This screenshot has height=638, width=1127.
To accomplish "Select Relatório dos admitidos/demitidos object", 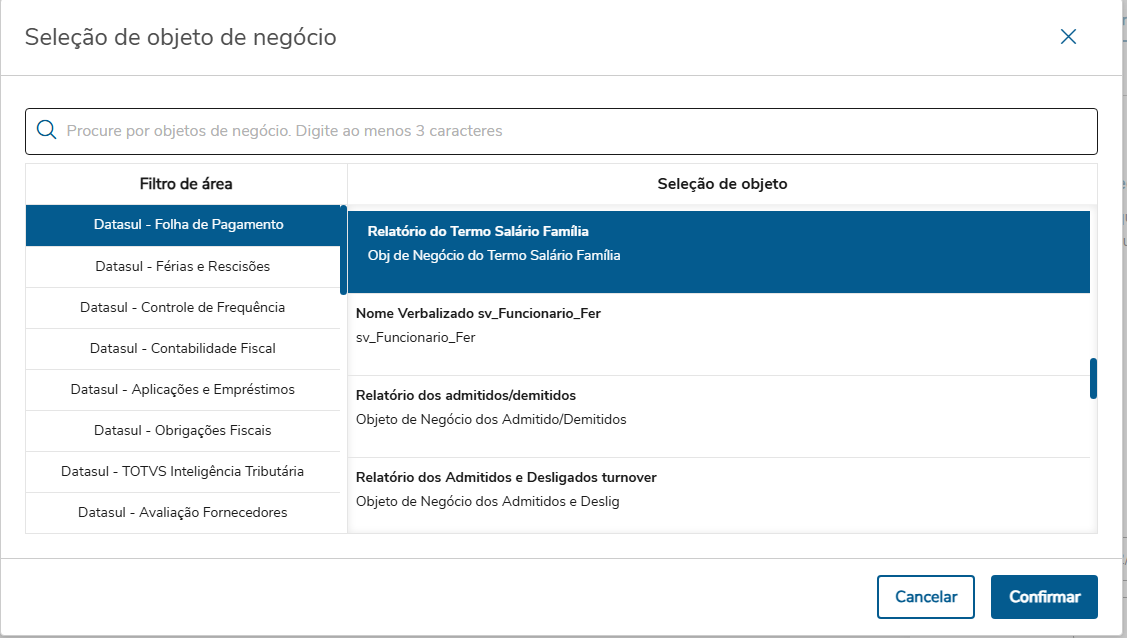I will (x=718, y=407).
